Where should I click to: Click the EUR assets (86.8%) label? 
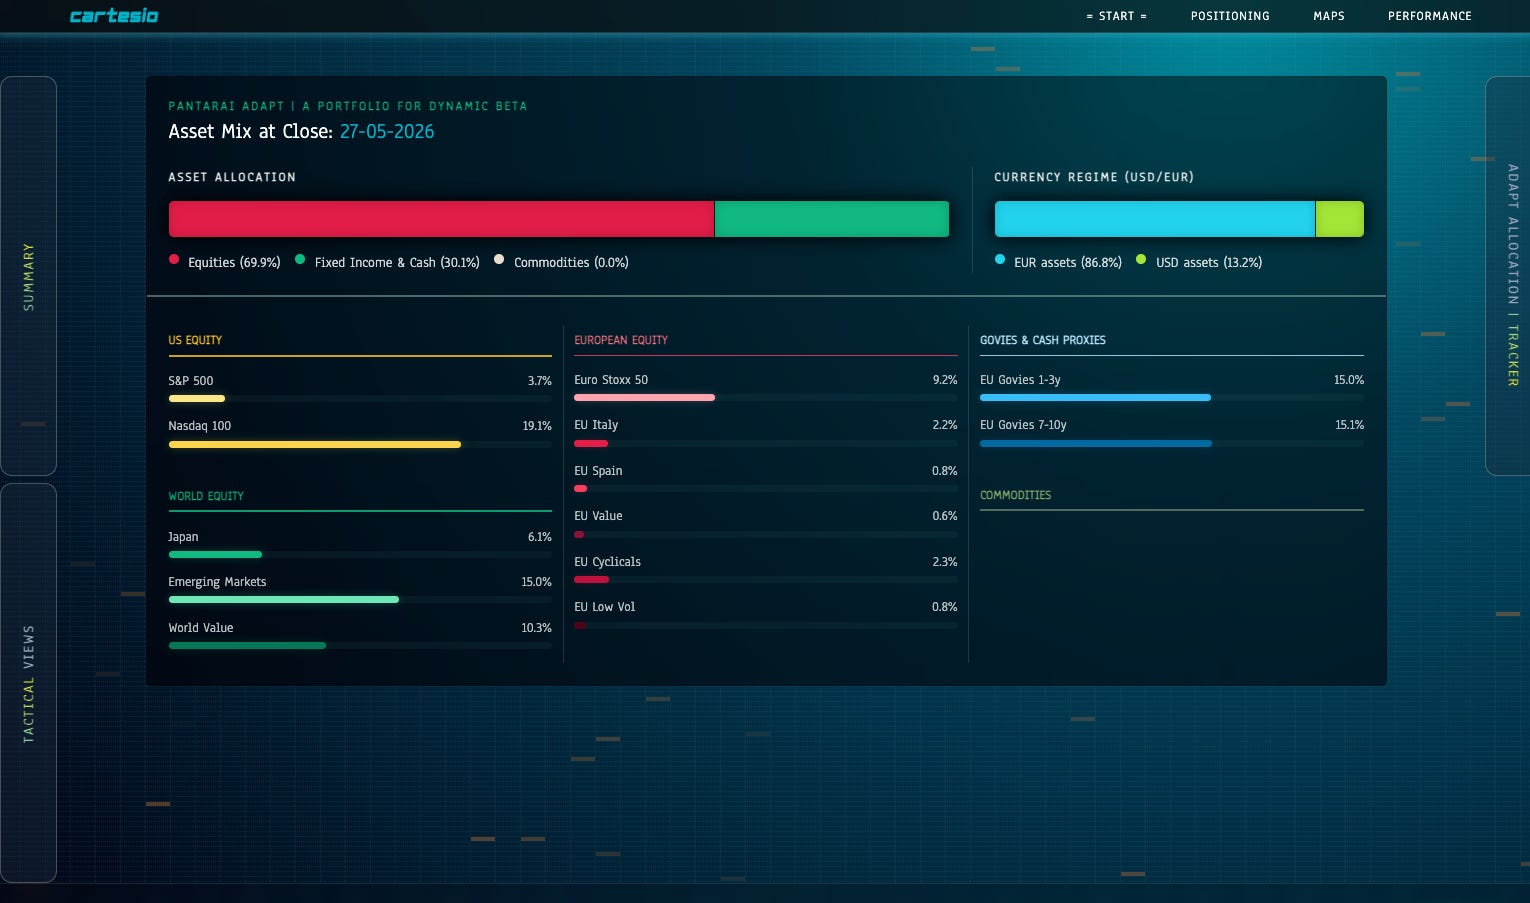(1068, 262)
